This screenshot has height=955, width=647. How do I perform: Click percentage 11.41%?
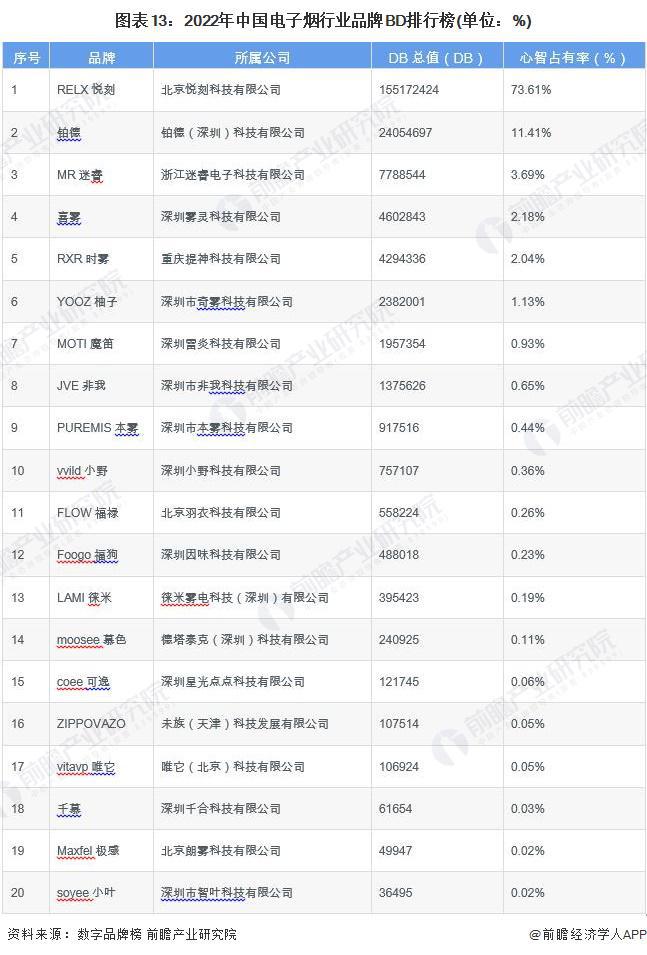point(531,132)
